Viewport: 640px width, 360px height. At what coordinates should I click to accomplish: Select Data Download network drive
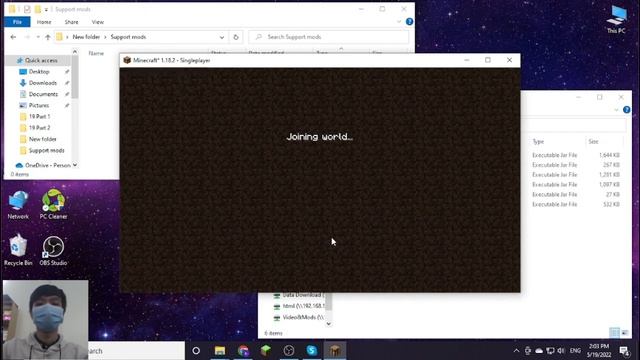(299, 295)
